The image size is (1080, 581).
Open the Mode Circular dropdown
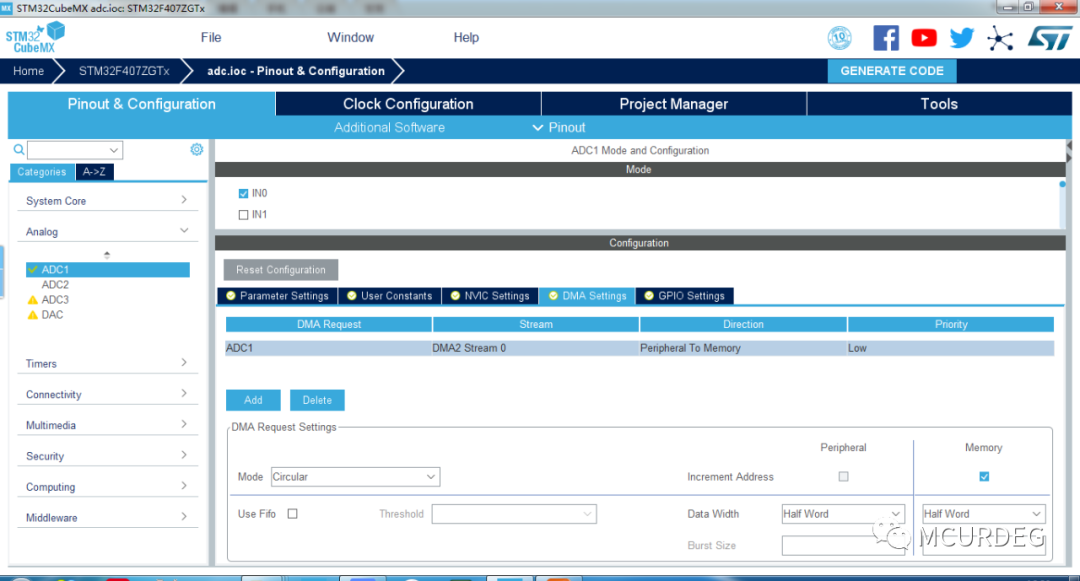coord(355,476)
